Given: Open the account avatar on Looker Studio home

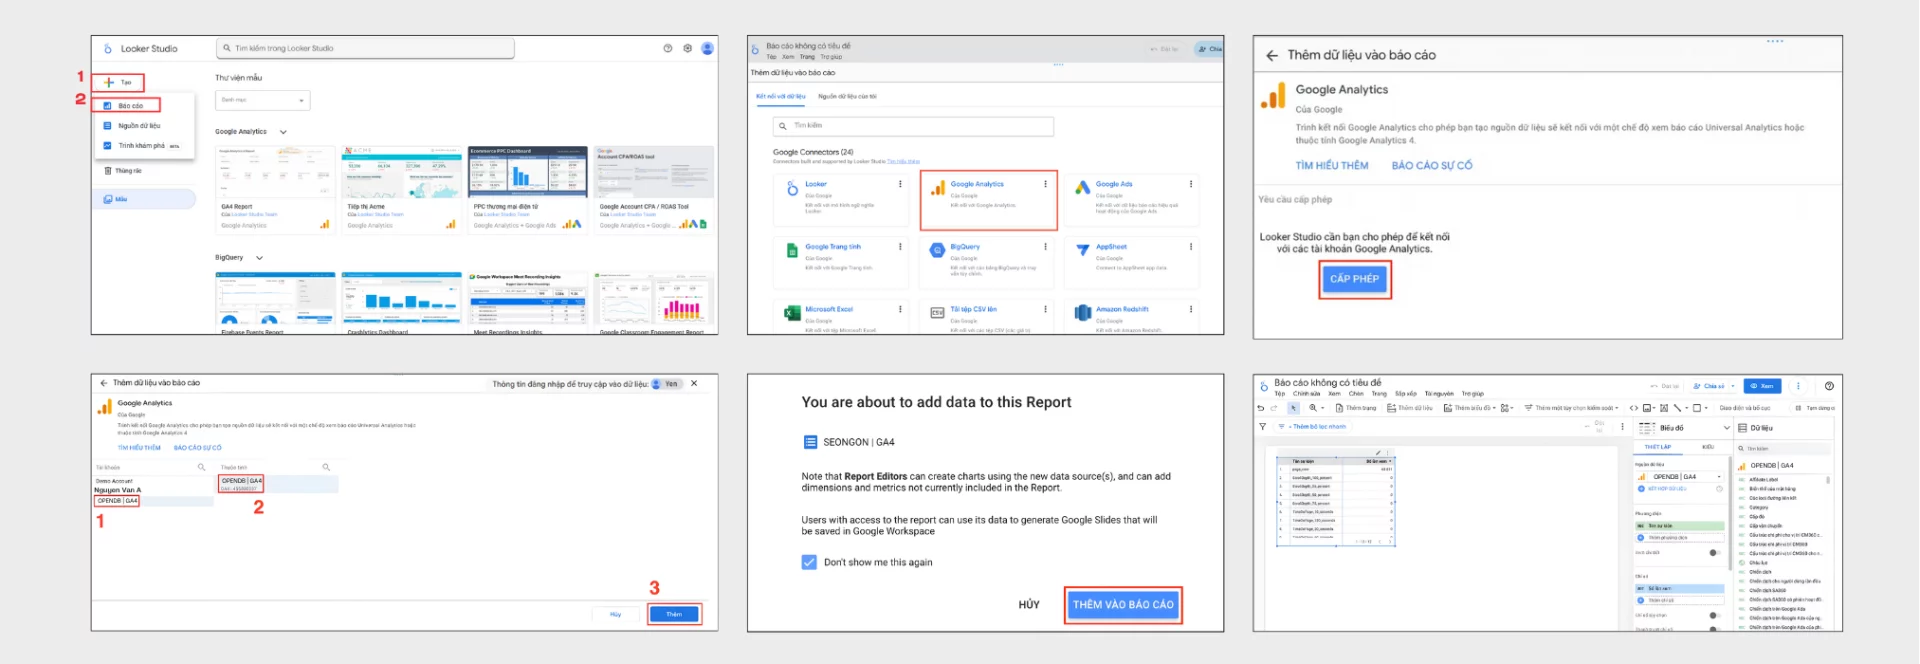Looking at the screenshot, I should 707,48.
